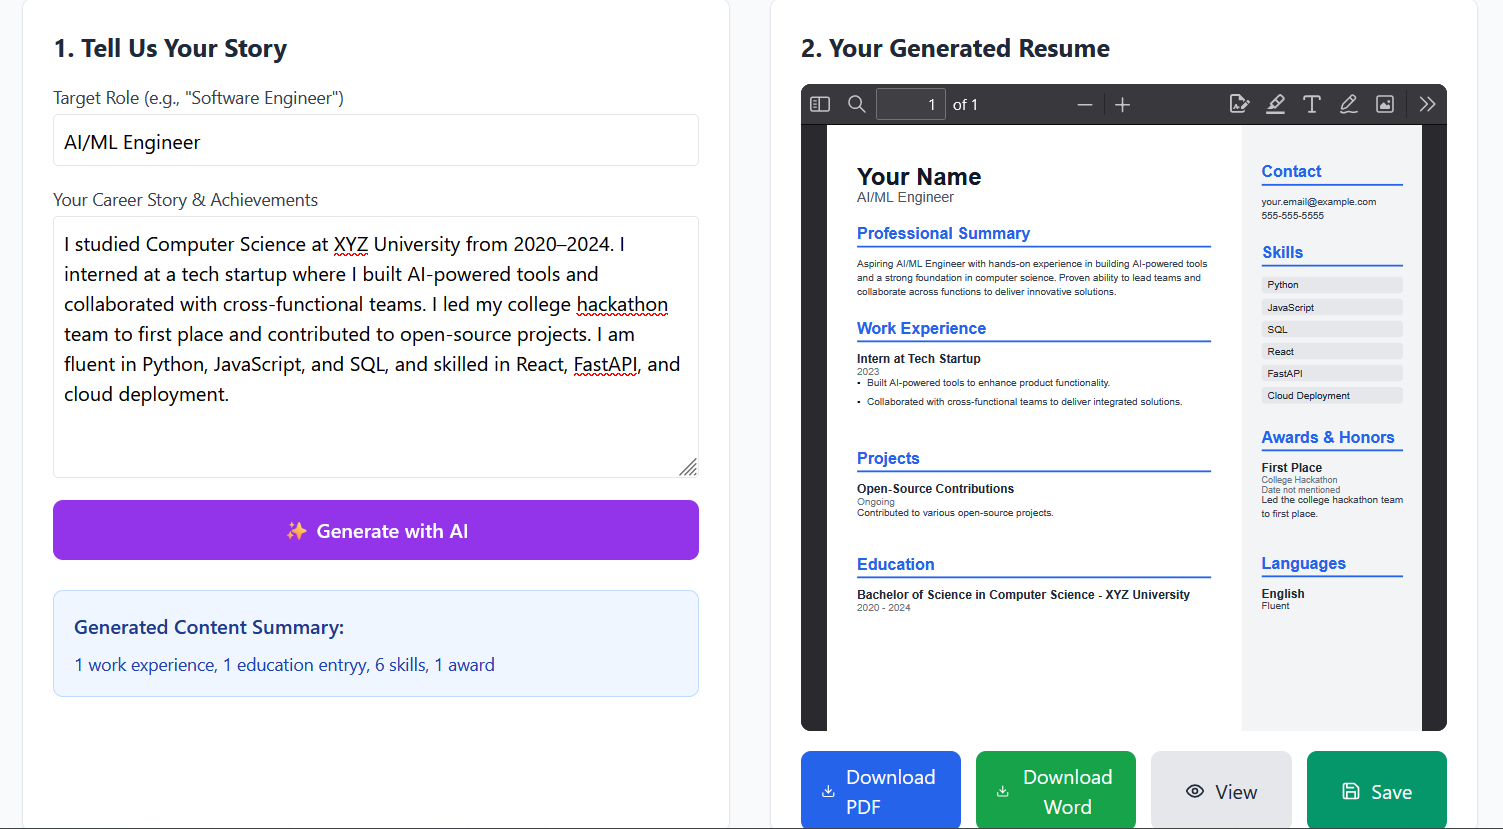Download the Word version

(x=1055, y=789)
